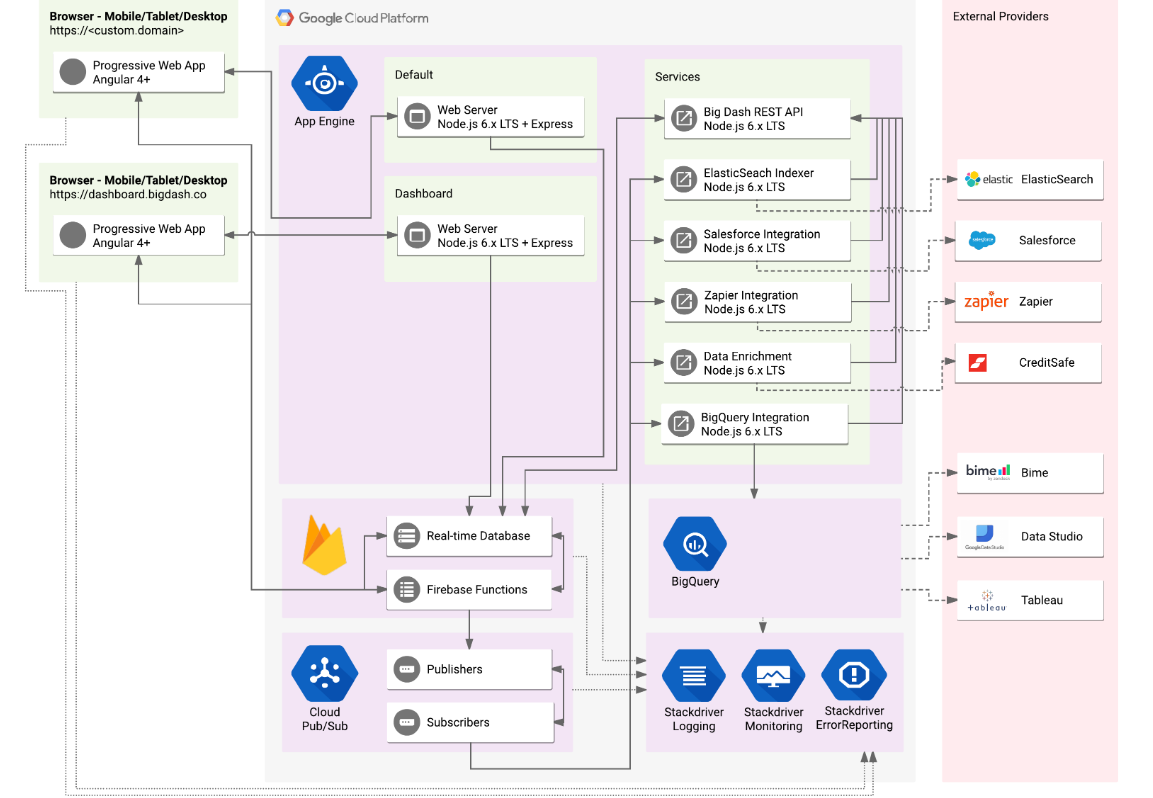The image size is (1153, 798).
Task: Select the Salesforce Integration node icon
Action: tap(684, 241)
